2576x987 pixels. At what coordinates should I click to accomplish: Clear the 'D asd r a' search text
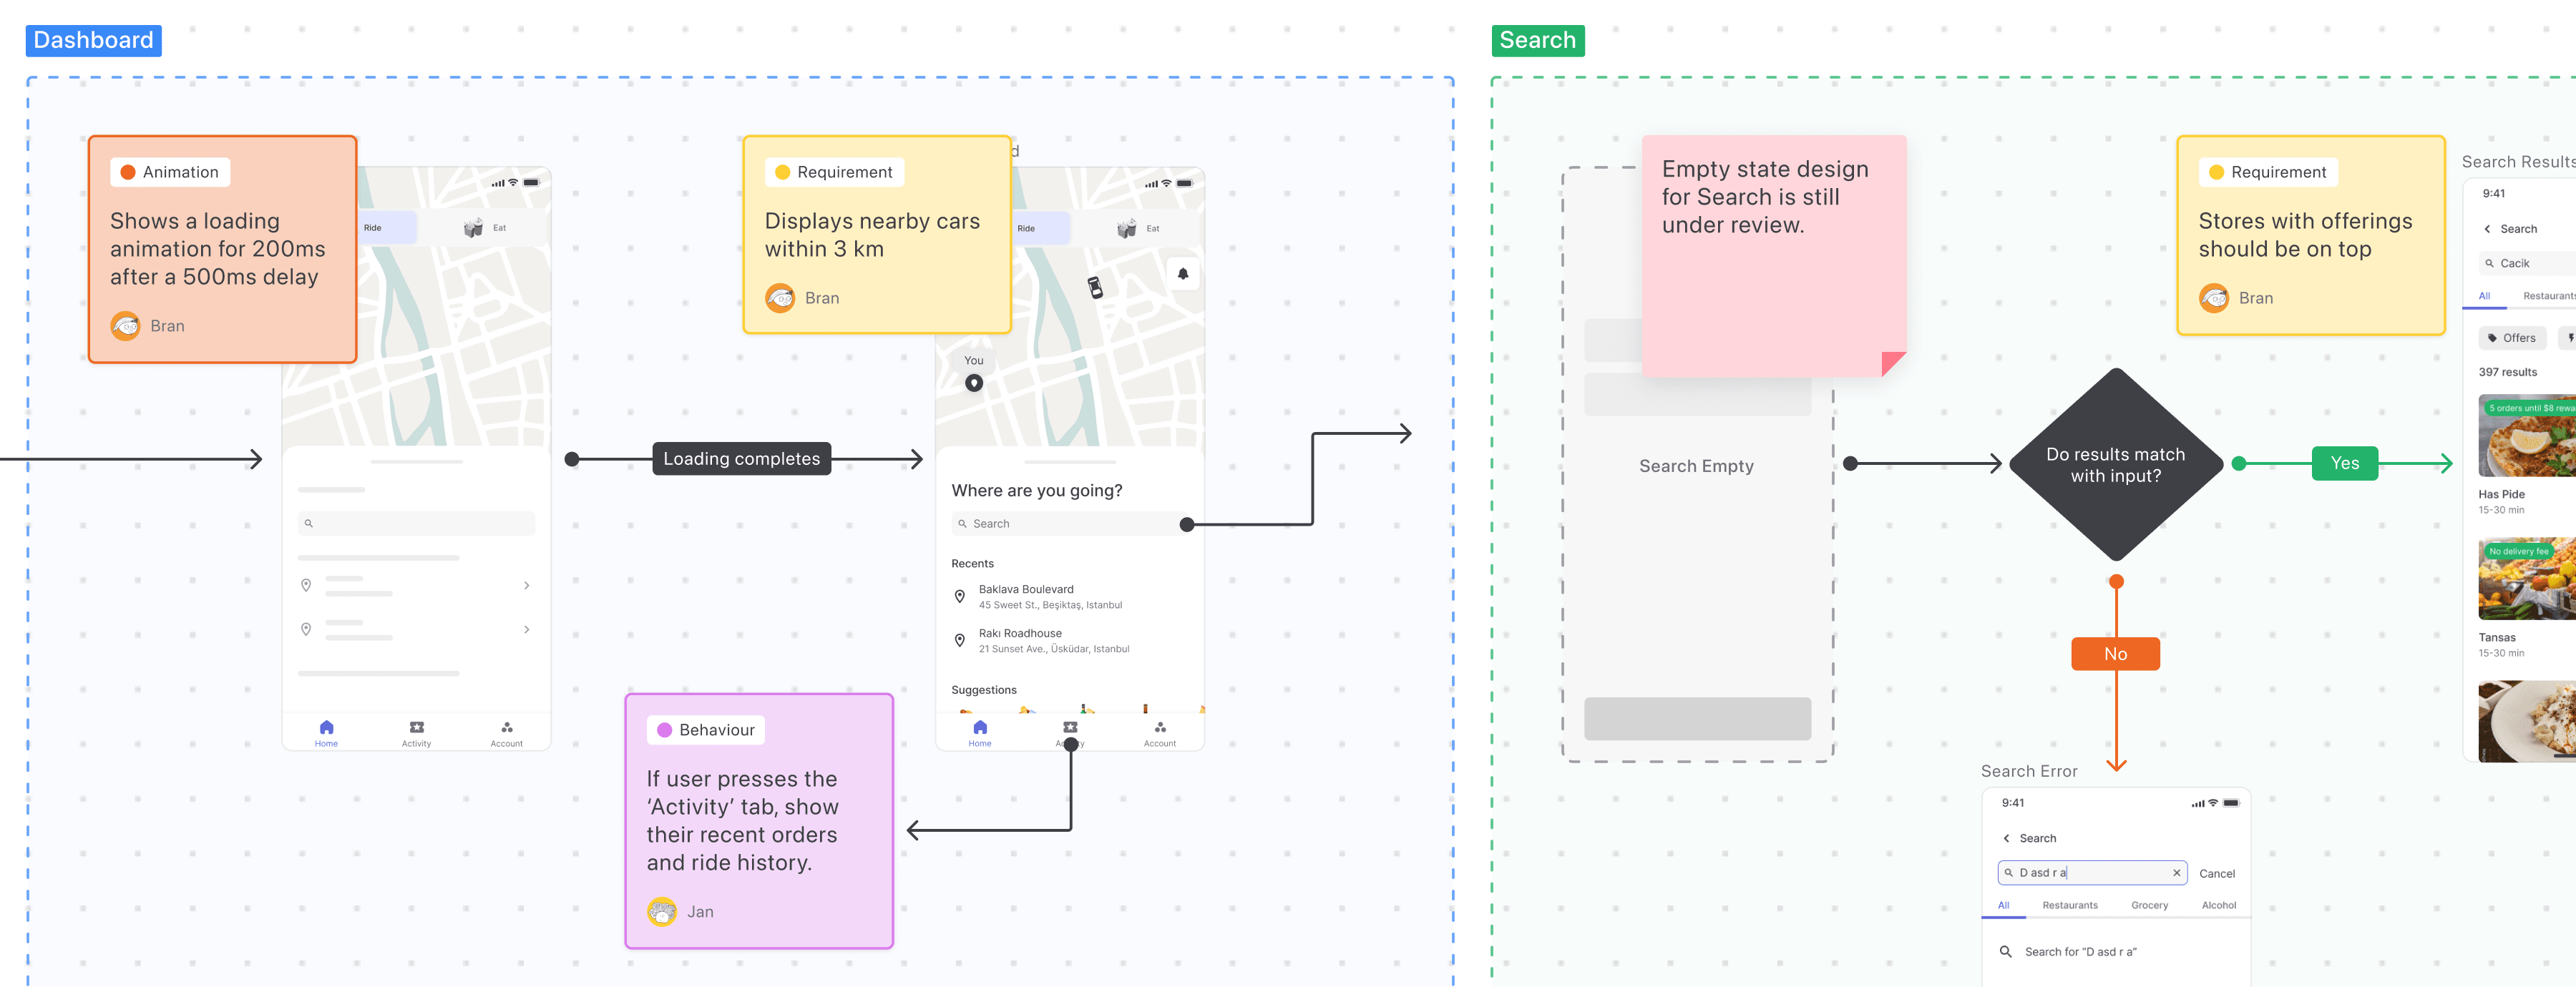[x=2176, y=873]
